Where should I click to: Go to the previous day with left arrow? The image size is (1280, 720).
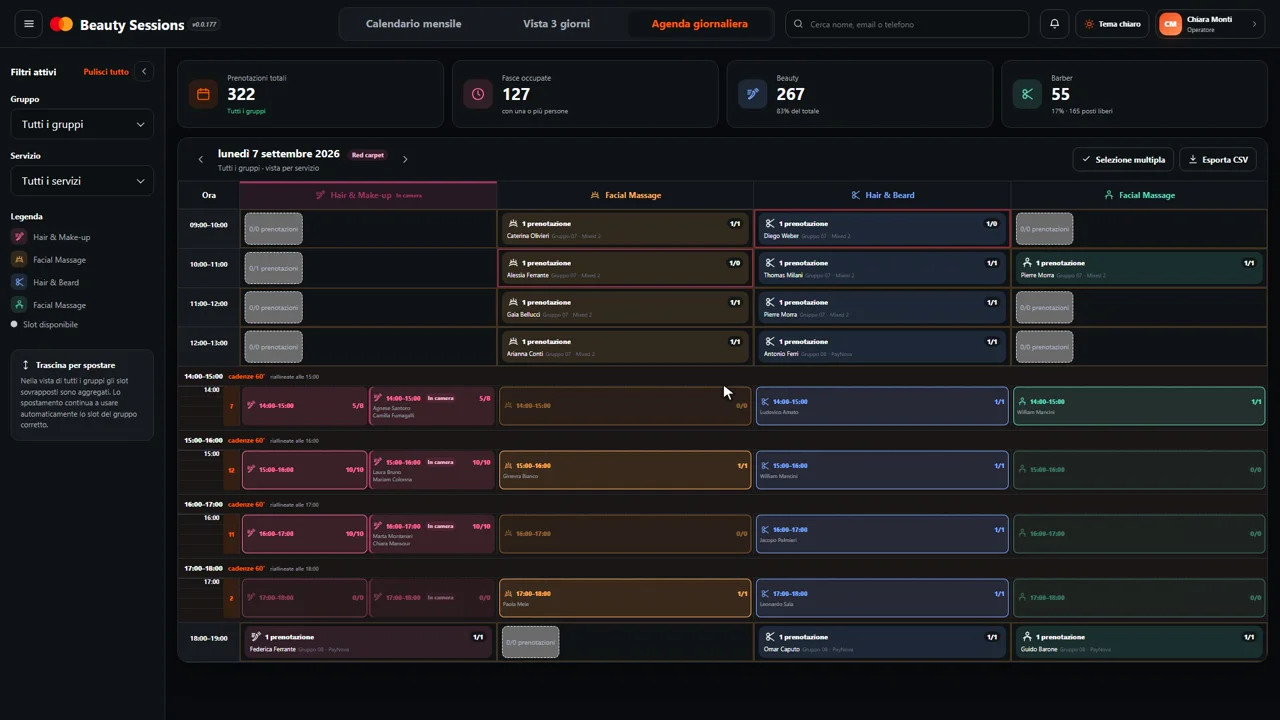[x=200, y=159]
